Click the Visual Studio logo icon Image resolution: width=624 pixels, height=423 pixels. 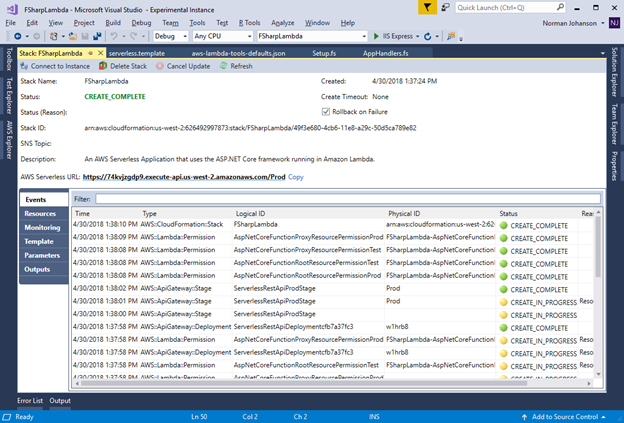pos(12,9)
